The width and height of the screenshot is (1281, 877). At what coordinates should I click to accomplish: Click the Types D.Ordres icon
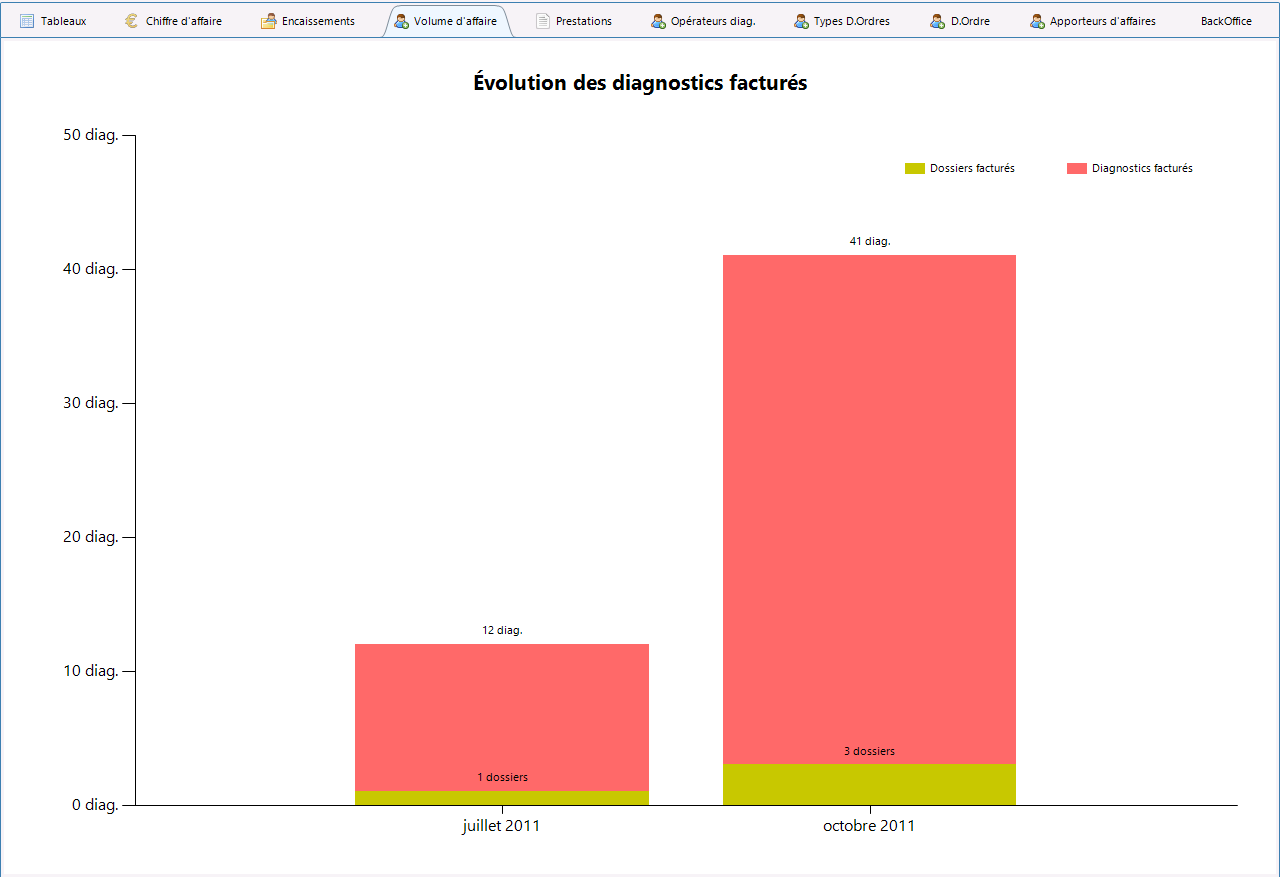tap(801, 21)
